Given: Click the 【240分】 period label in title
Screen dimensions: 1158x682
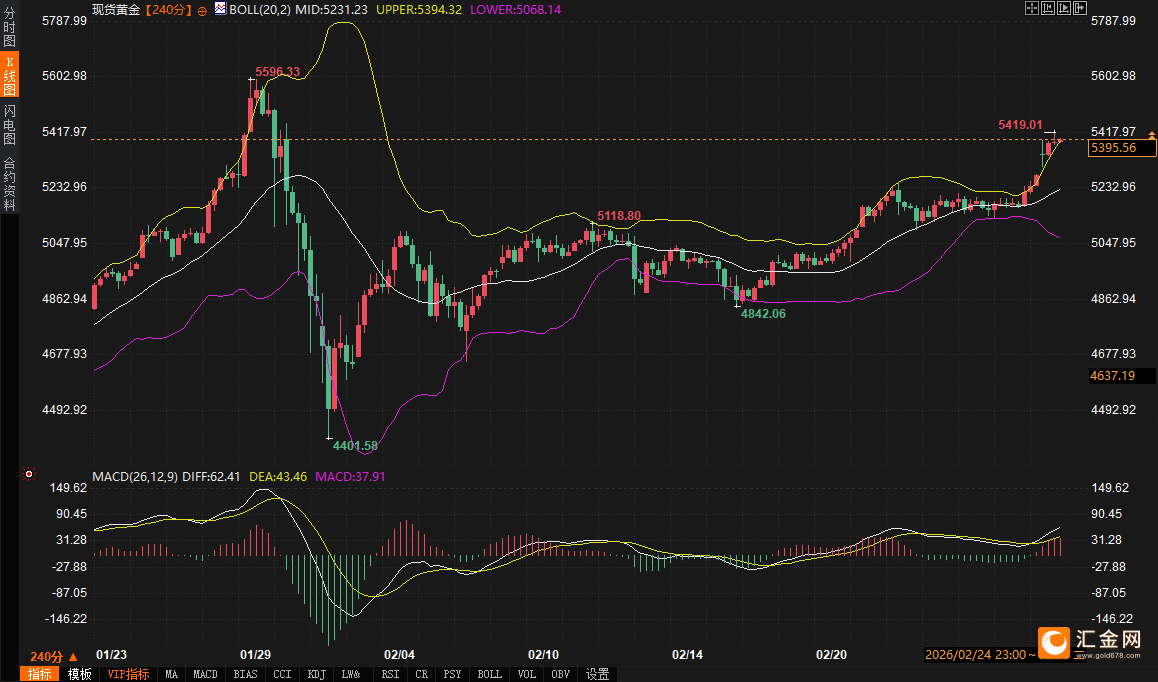Looking at the screenshot, I should pyautogui.click(x=168, y=10).
